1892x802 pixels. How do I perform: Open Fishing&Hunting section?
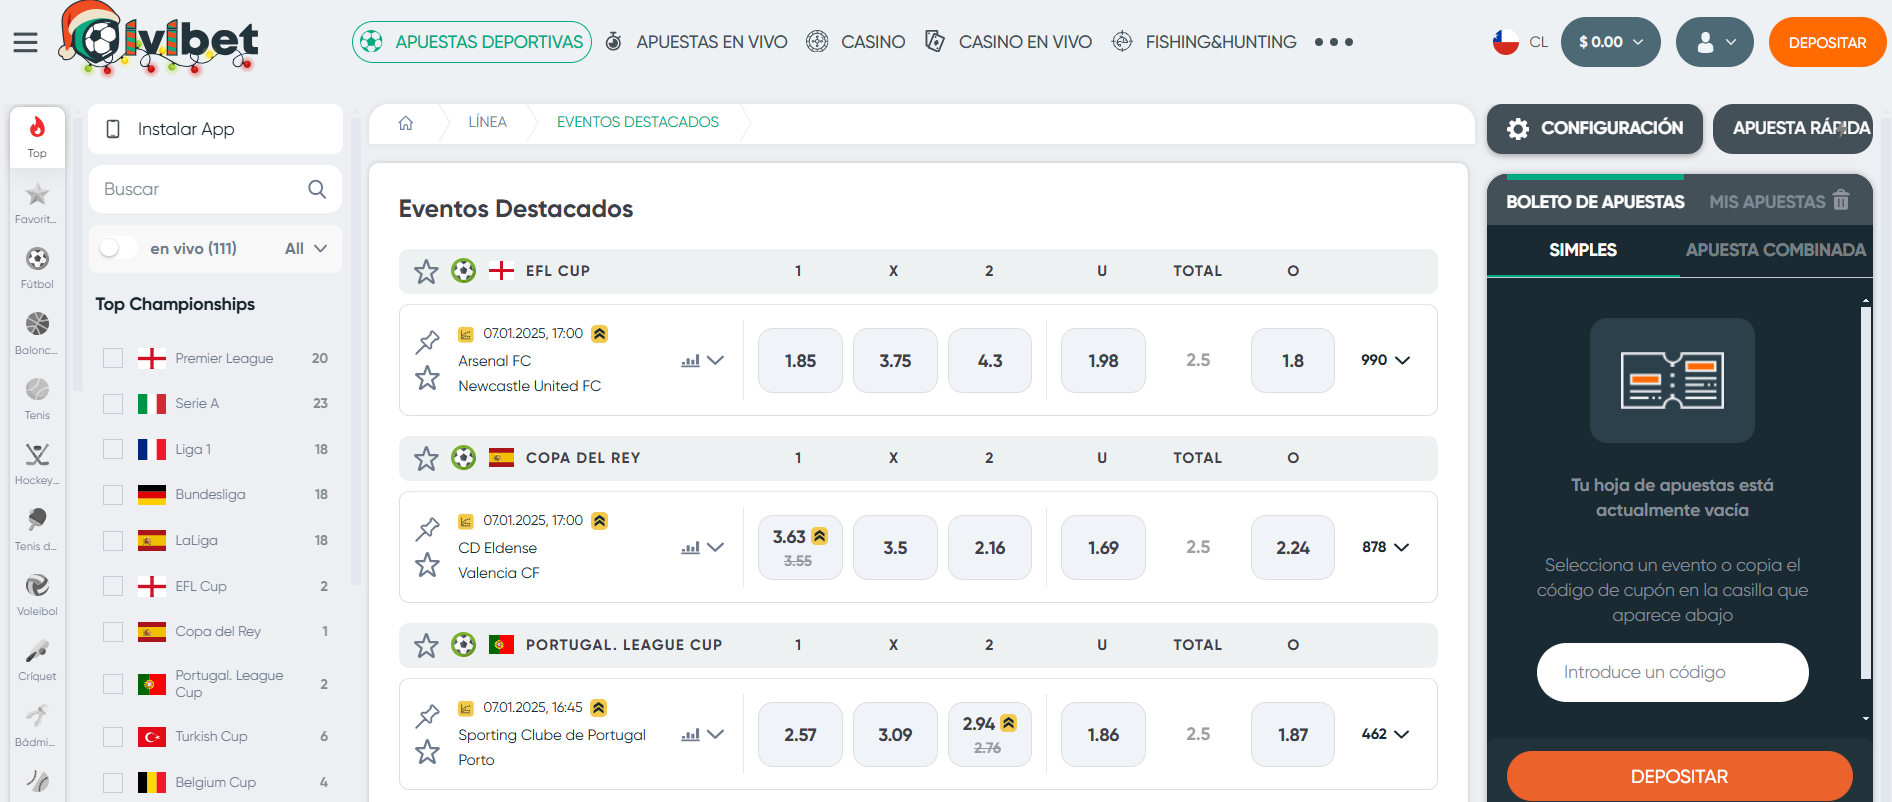(x=1204, y=42)
